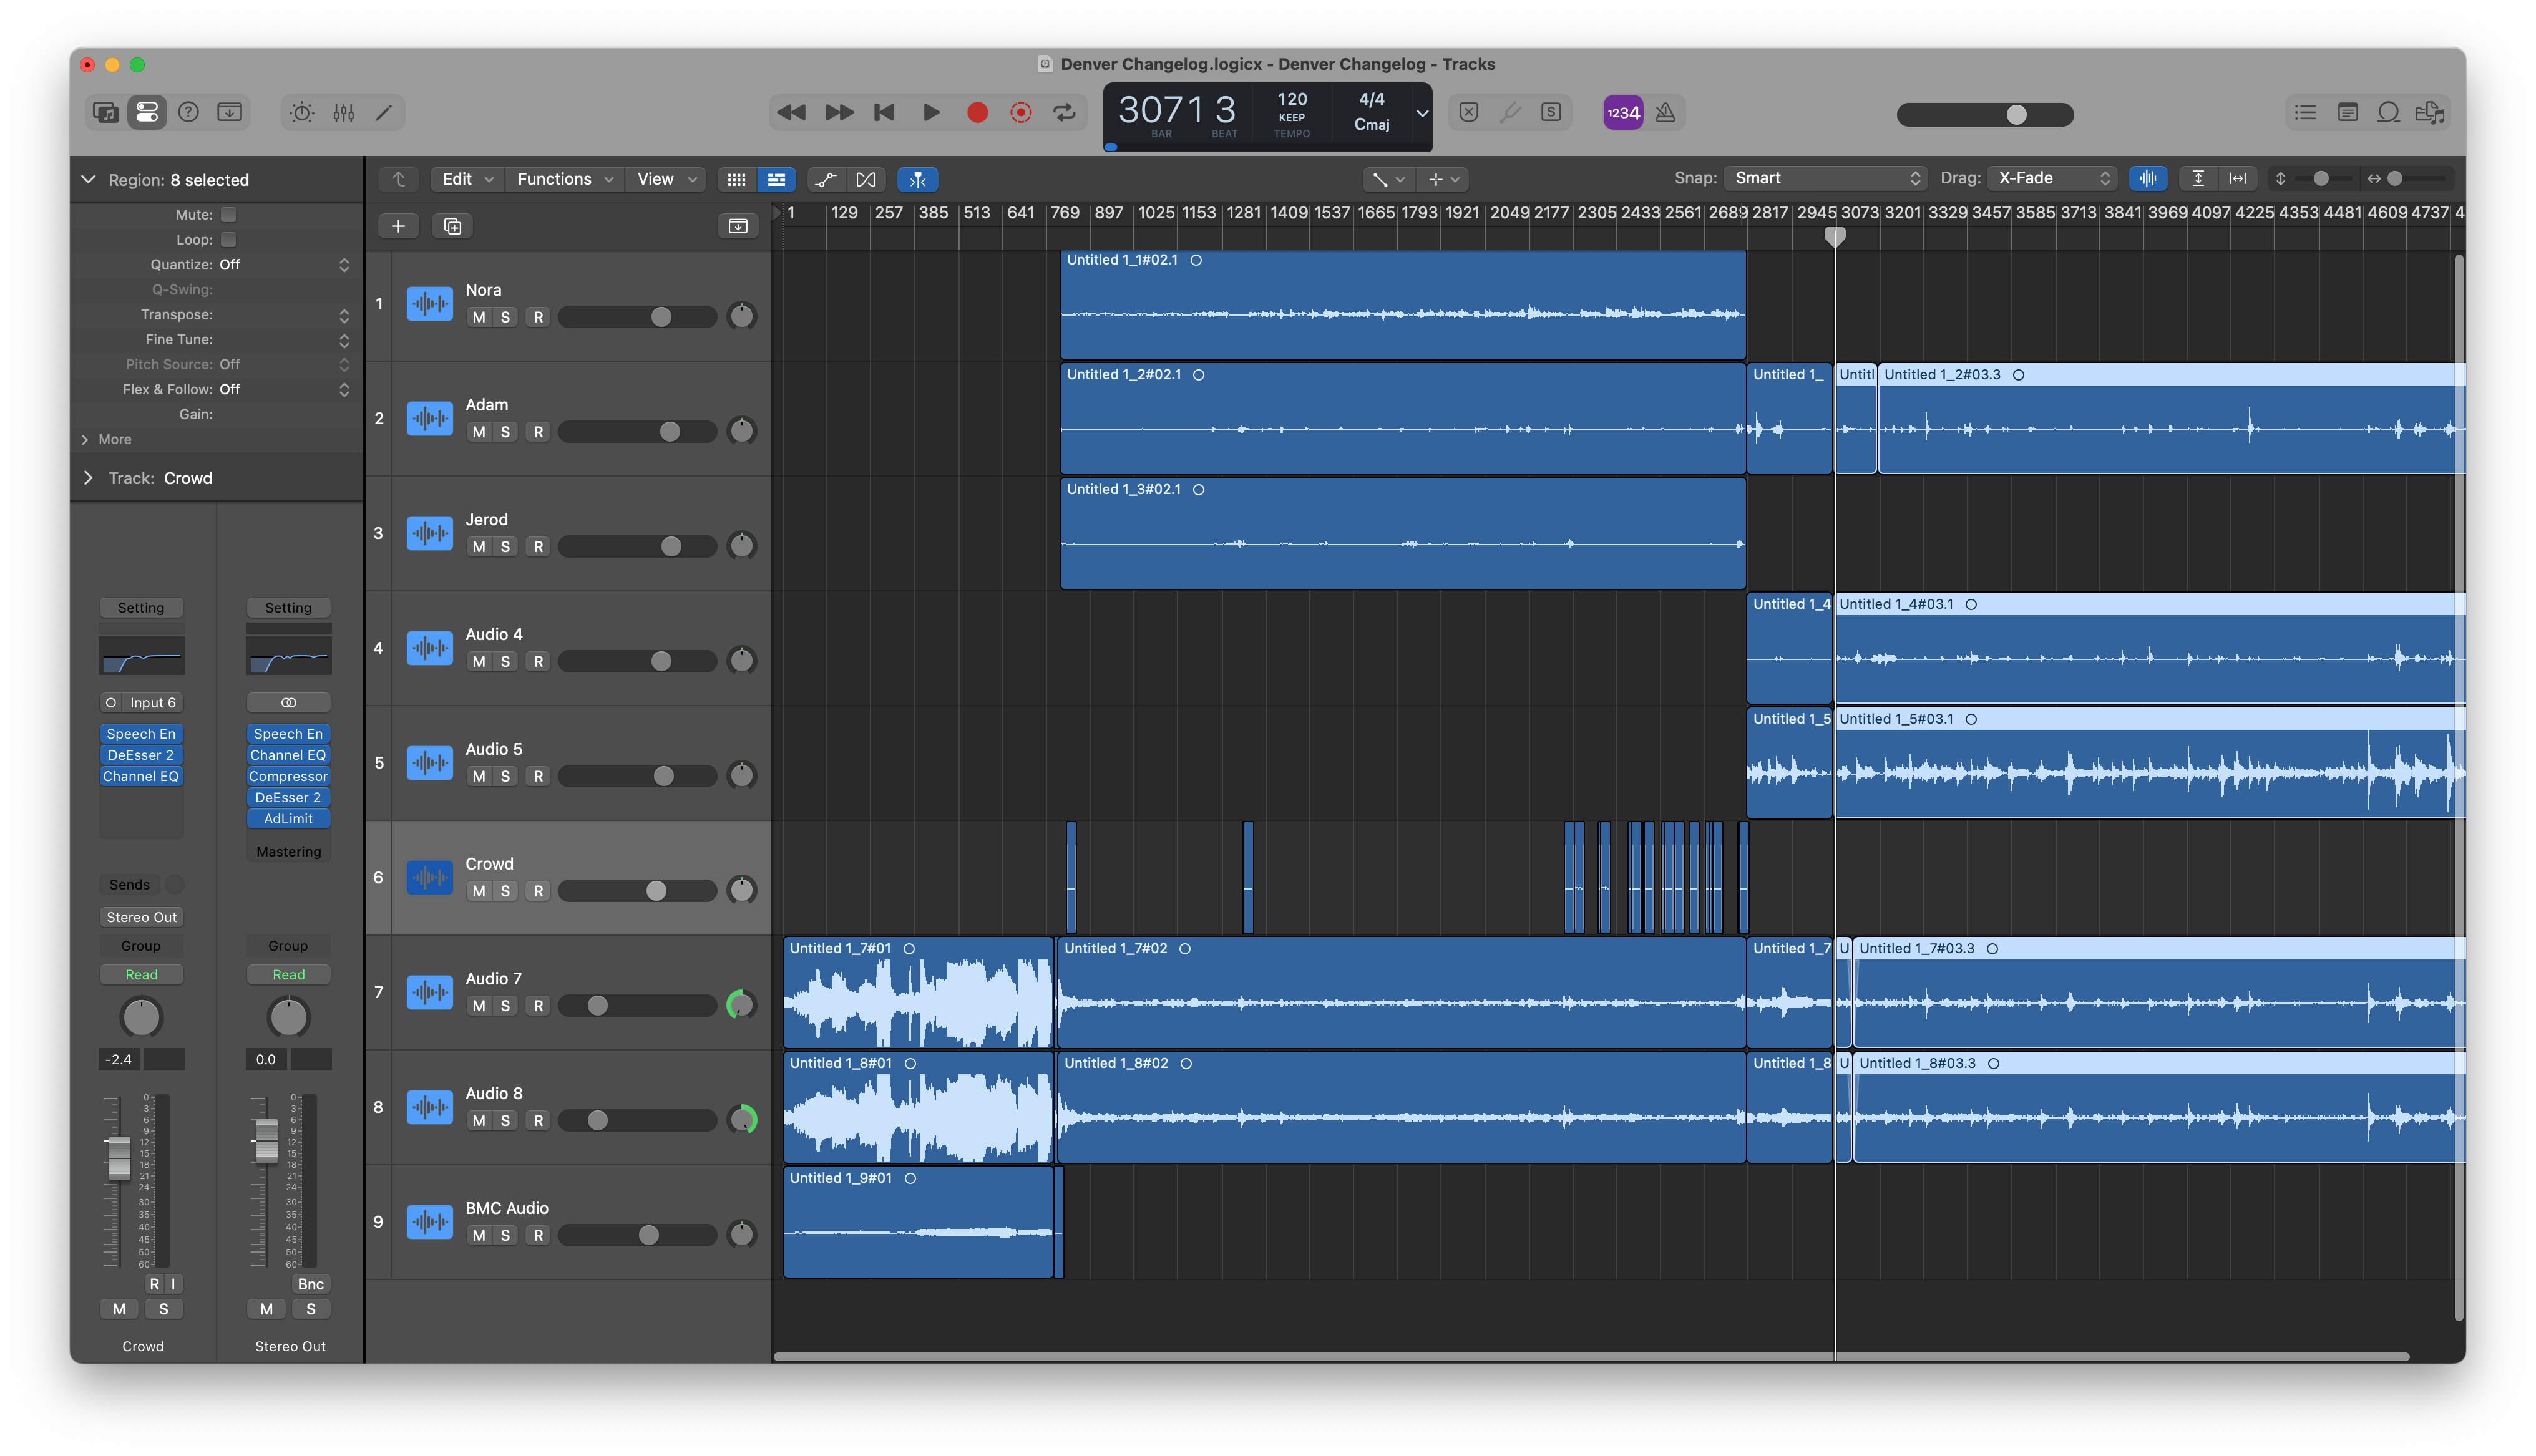Image resolution: width=2536 pixels, height=1456 pixels.
Task: Toggle the Cycle loop button
Action: (1065, 112)
